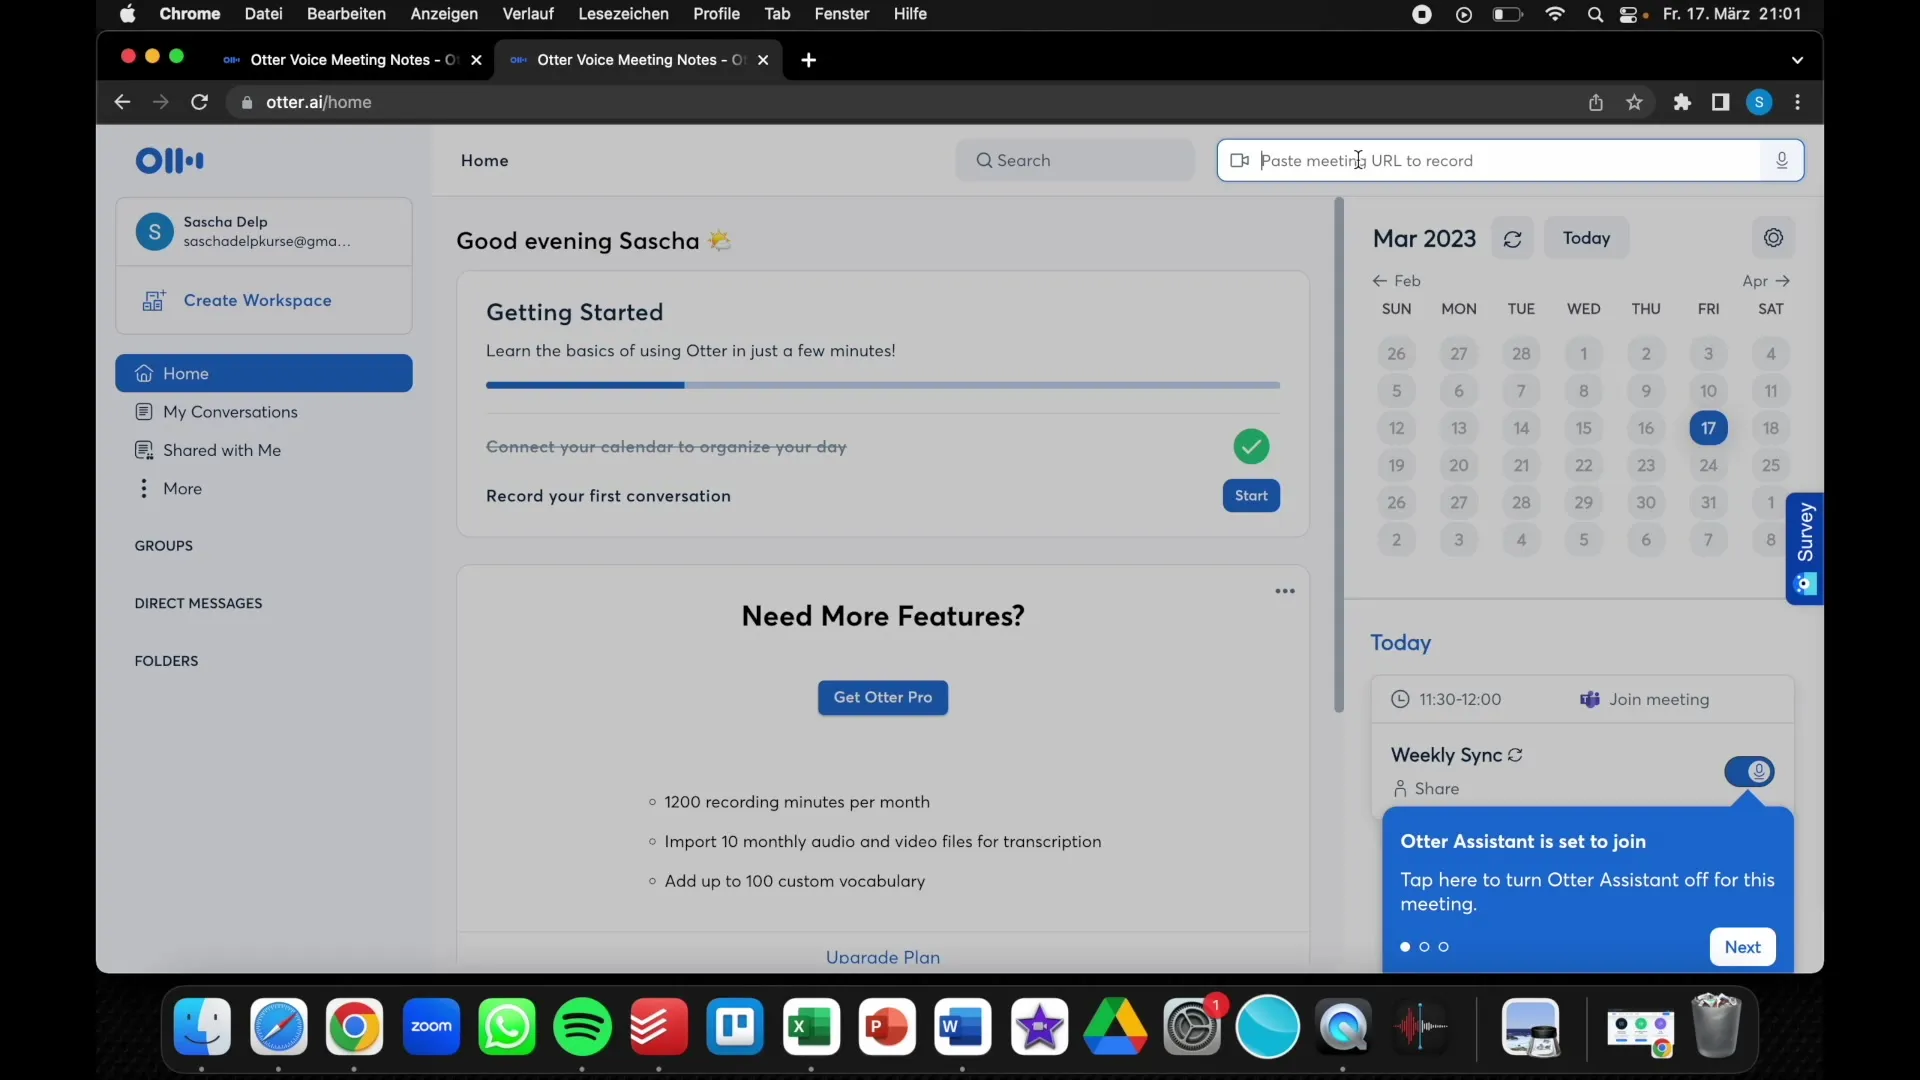The width and height of the screenshot is (1920, 1080).
Task: Open calendar settings gear icon
Action: [x=1773, y=238]
